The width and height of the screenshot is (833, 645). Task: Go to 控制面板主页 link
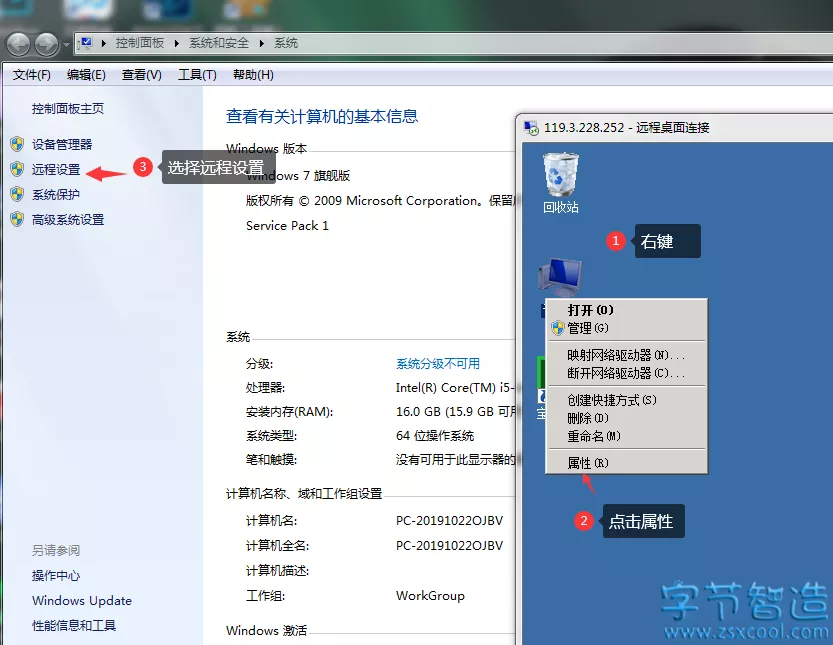point(67,108)
